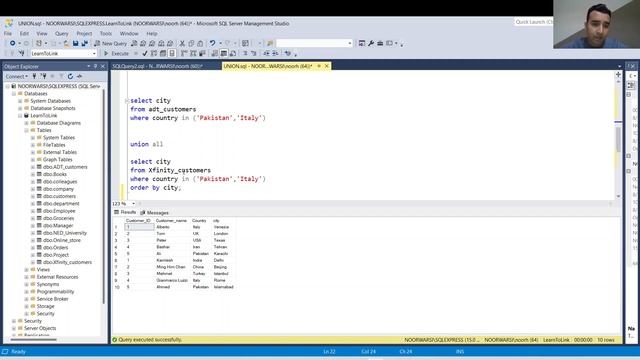Click the Copy icon in toolbar
This screenshot has height=360, width=640.
point(191,43)
